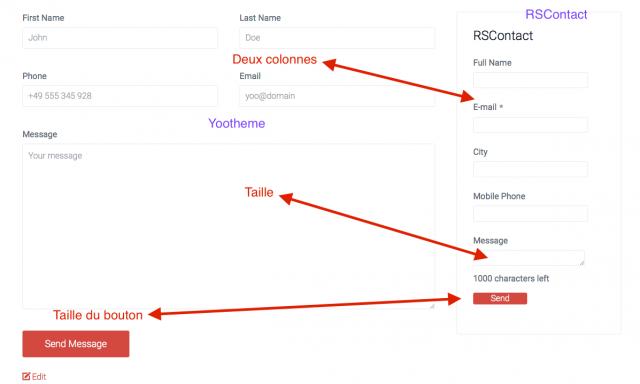Image resolution: width=640 pixels, height=384 pixels.
Task: Click the RSContact textarea resize handle
Action: pos(582,263)
